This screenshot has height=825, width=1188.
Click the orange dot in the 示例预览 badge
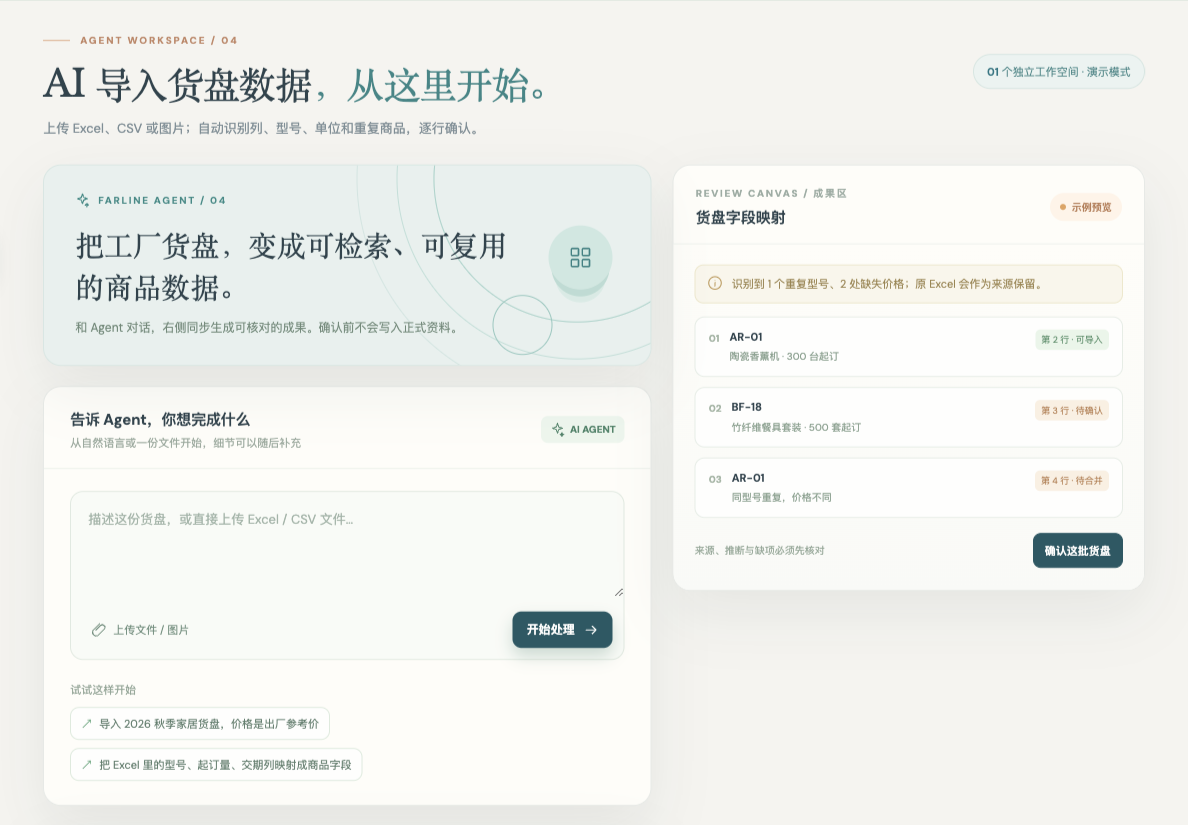pos(1063,207)
